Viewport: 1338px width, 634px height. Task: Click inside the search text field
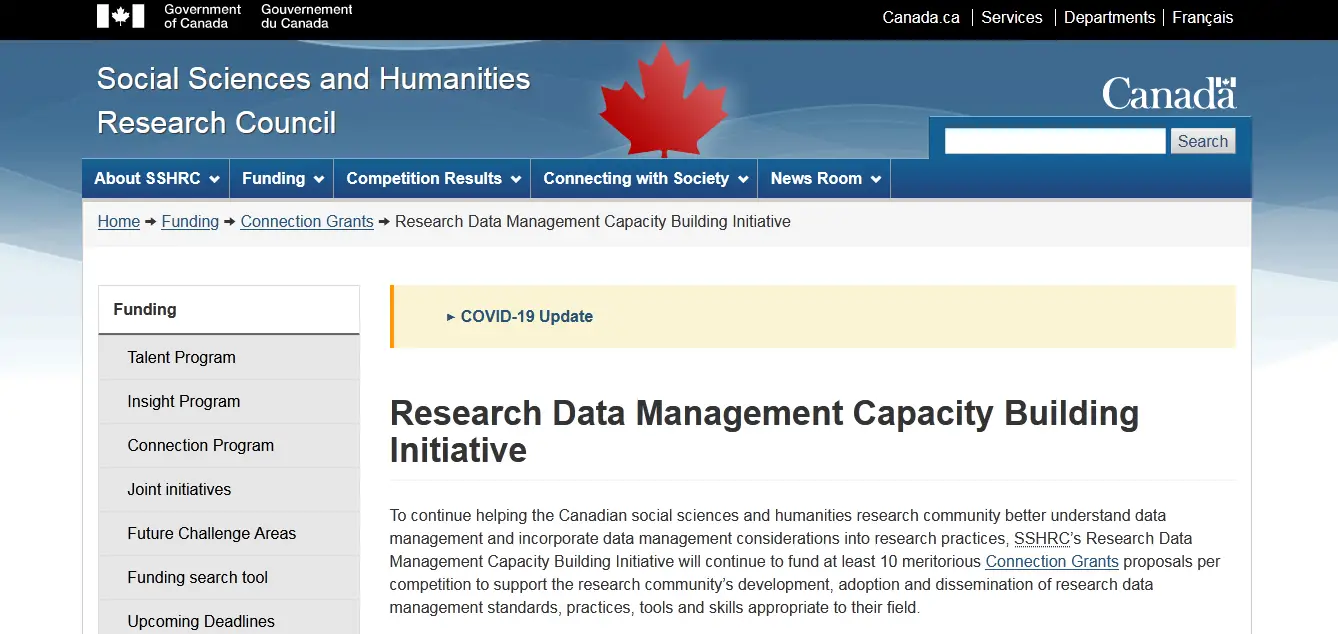(x=1055, y=141)
